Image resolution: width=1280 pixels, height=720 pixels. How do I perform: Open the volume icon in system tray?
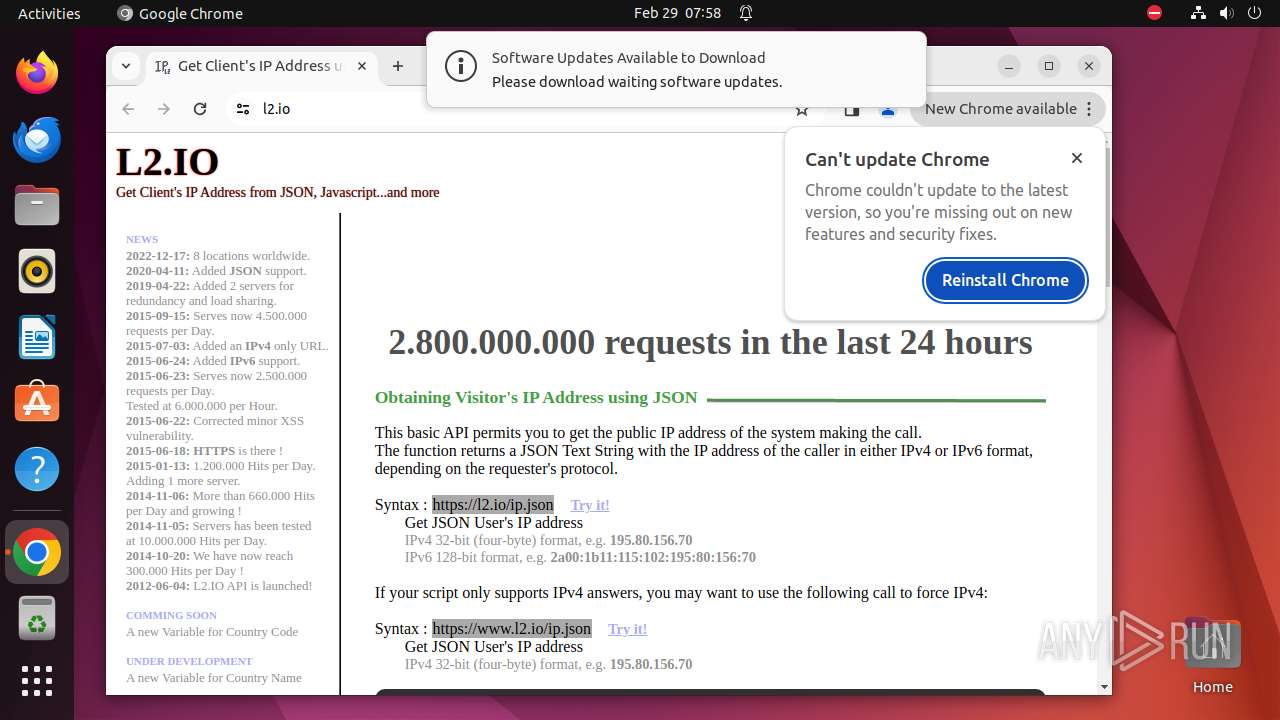point(1226,13)
